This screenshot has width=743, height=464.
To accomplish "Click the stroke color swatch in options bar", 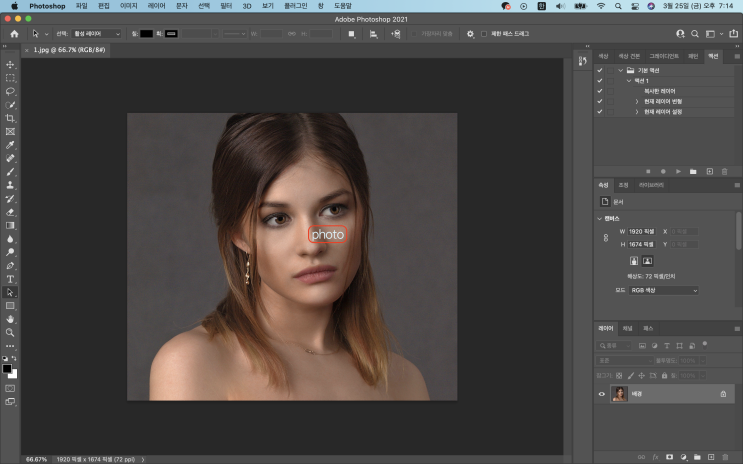I will point(172,34).
